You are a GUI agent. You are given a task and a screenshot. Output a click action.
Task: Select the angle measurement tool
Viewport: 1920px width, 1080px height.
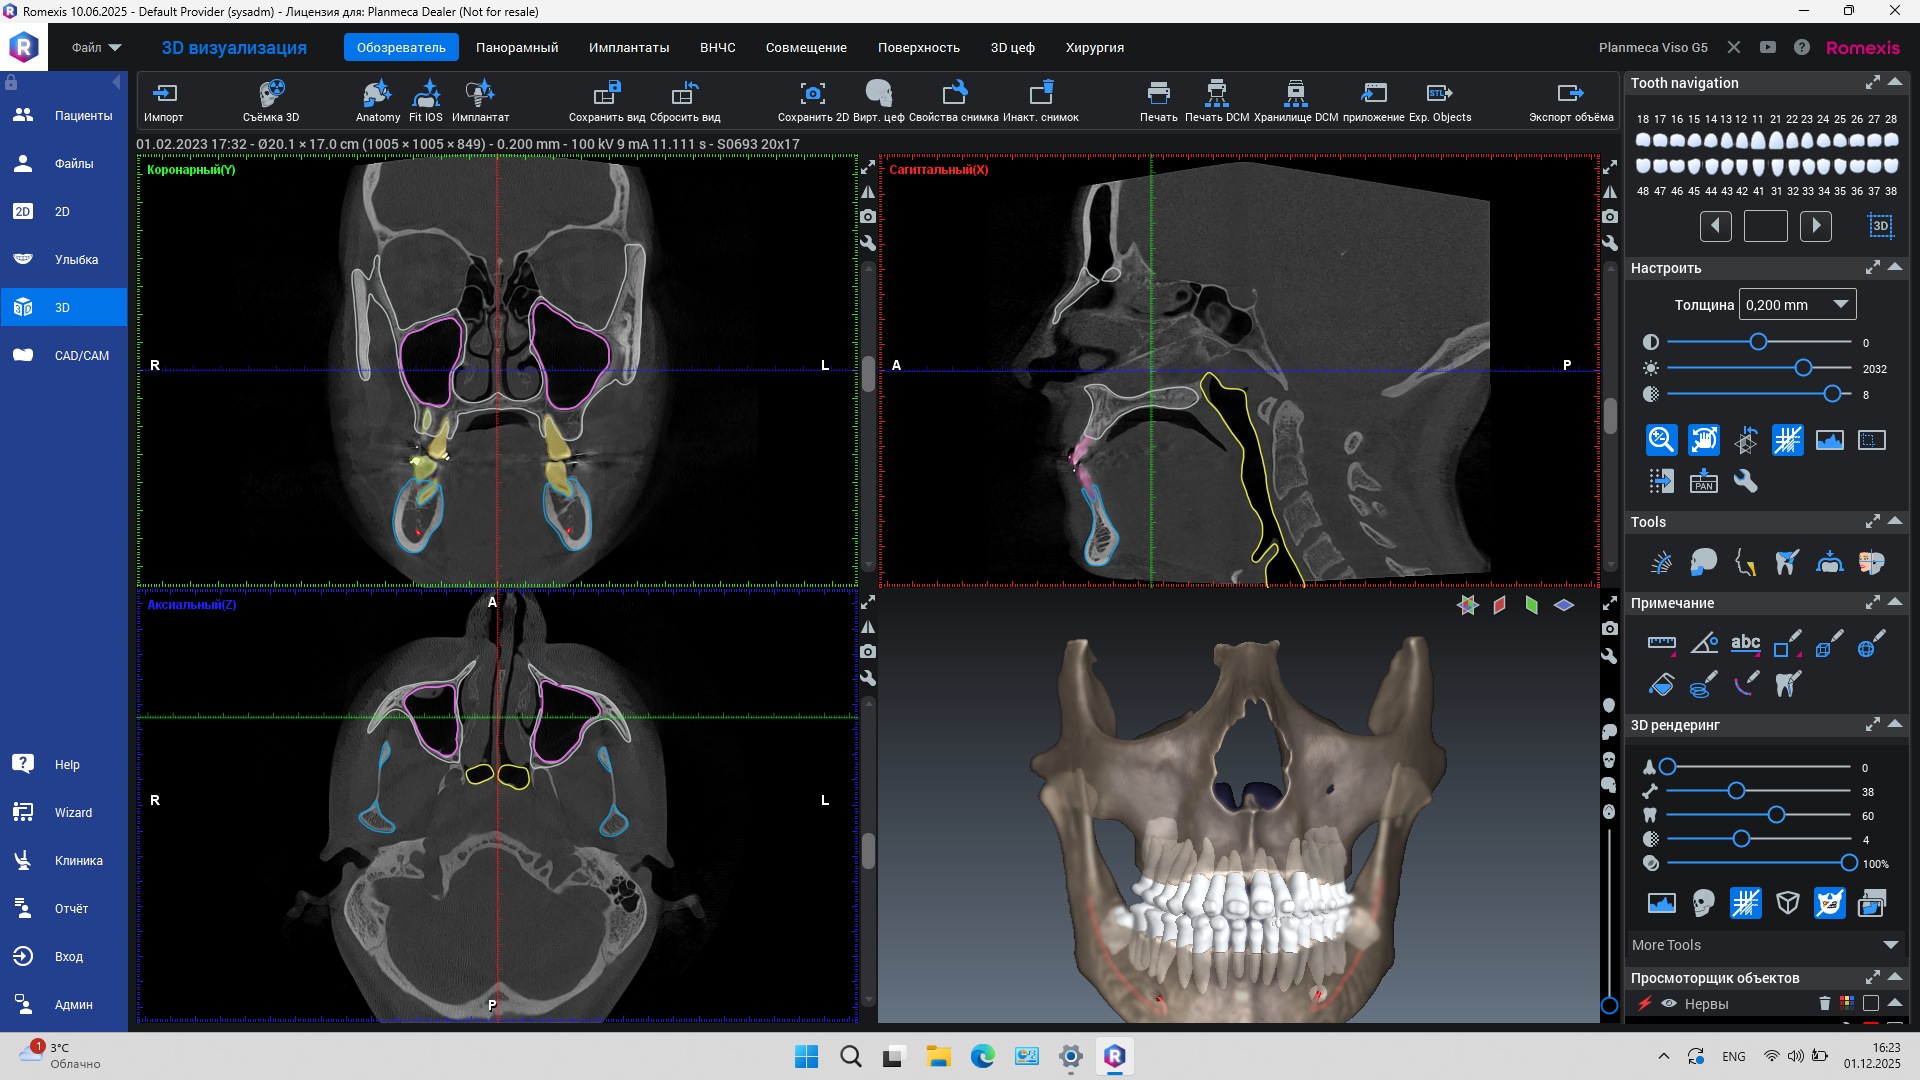[x=1703, y=643]
